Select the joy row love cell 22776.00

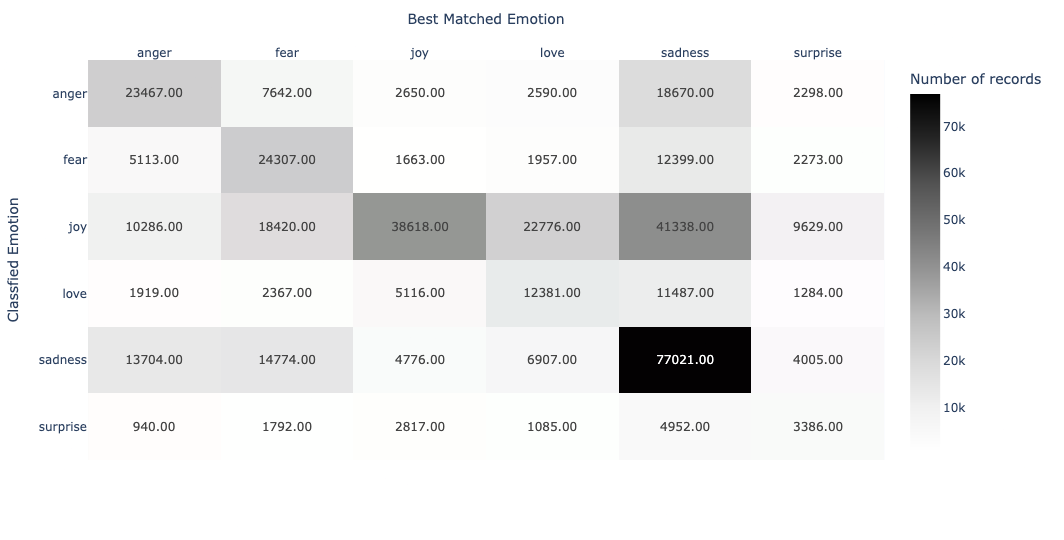(x=552, y=227)
